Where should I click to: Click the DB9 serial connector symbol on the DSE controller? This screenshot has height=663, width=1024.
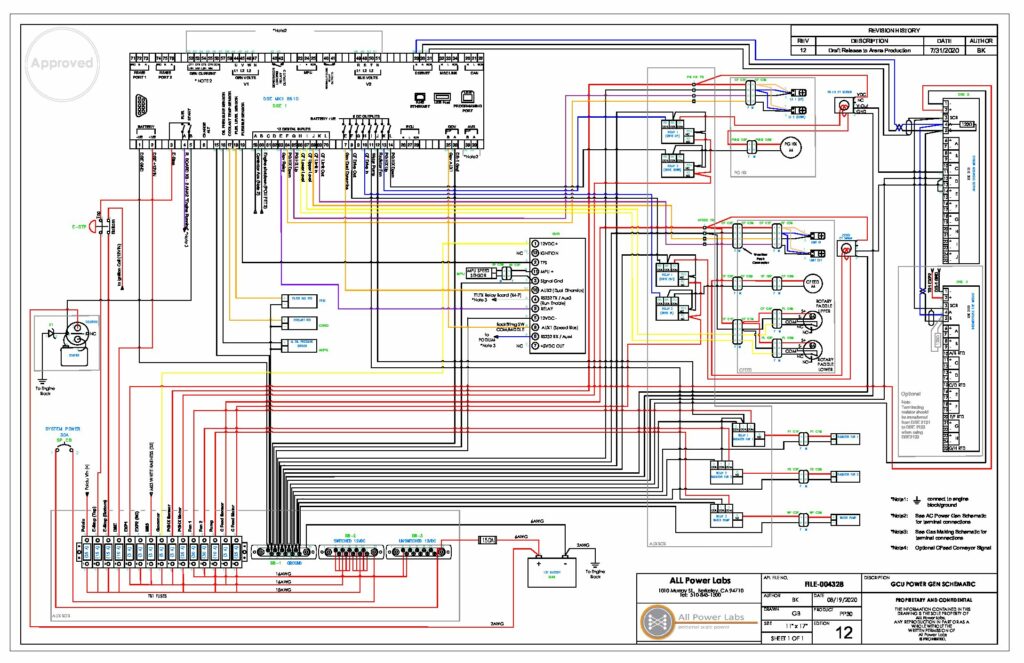pos(142,106)
